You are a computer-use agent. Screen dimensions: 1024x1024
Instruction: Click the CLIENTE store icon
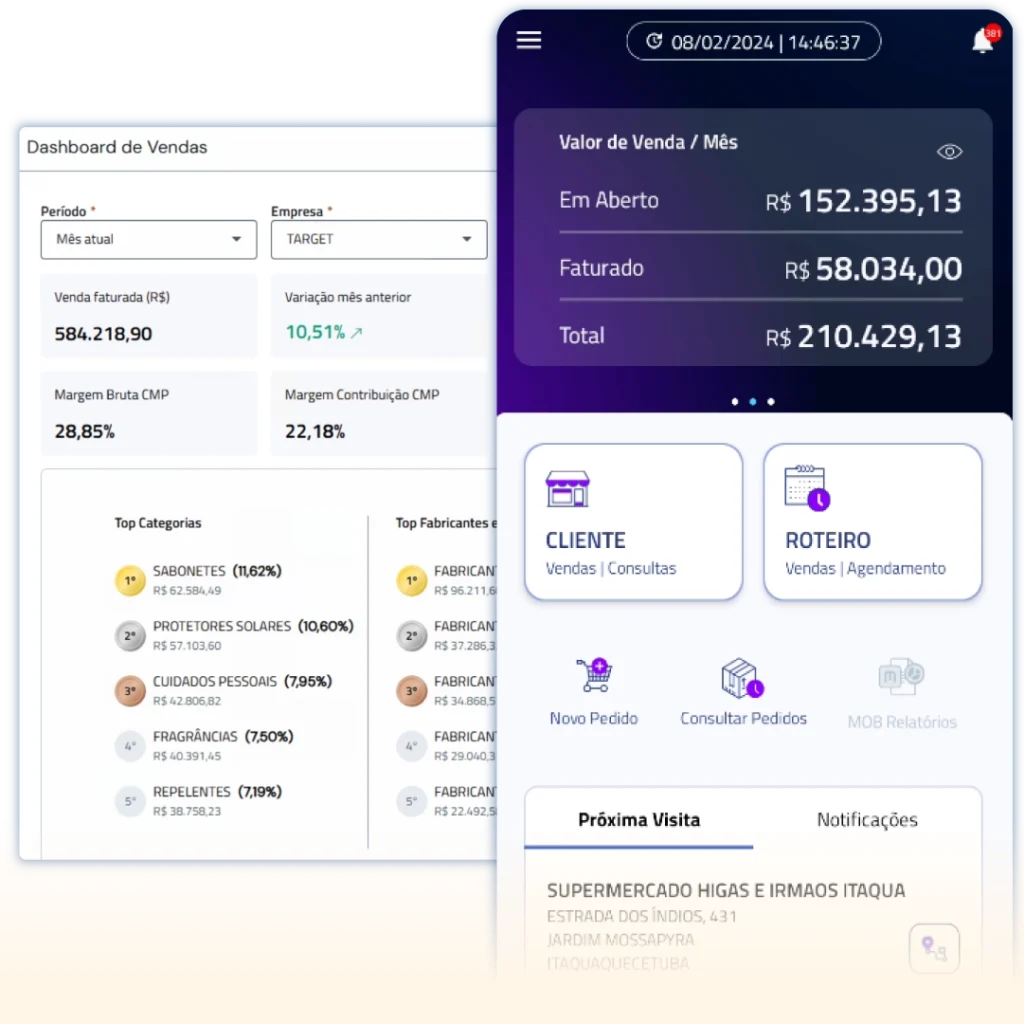pyautogui.click(x=567, y=488)
